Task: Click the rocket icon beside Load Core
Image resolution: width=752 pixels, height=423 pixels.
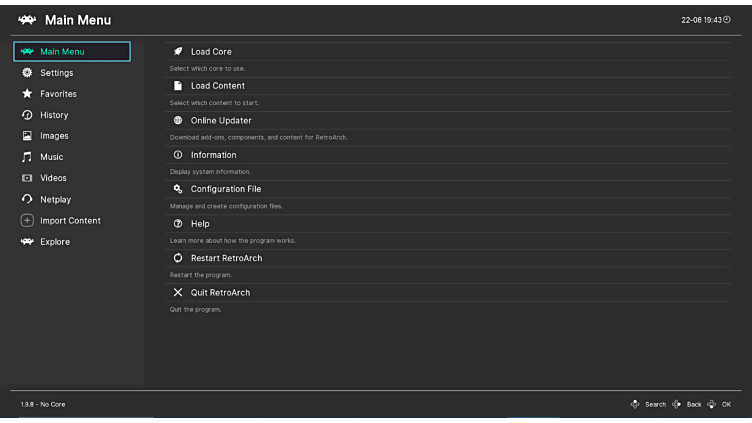Action: click(178, 51)
